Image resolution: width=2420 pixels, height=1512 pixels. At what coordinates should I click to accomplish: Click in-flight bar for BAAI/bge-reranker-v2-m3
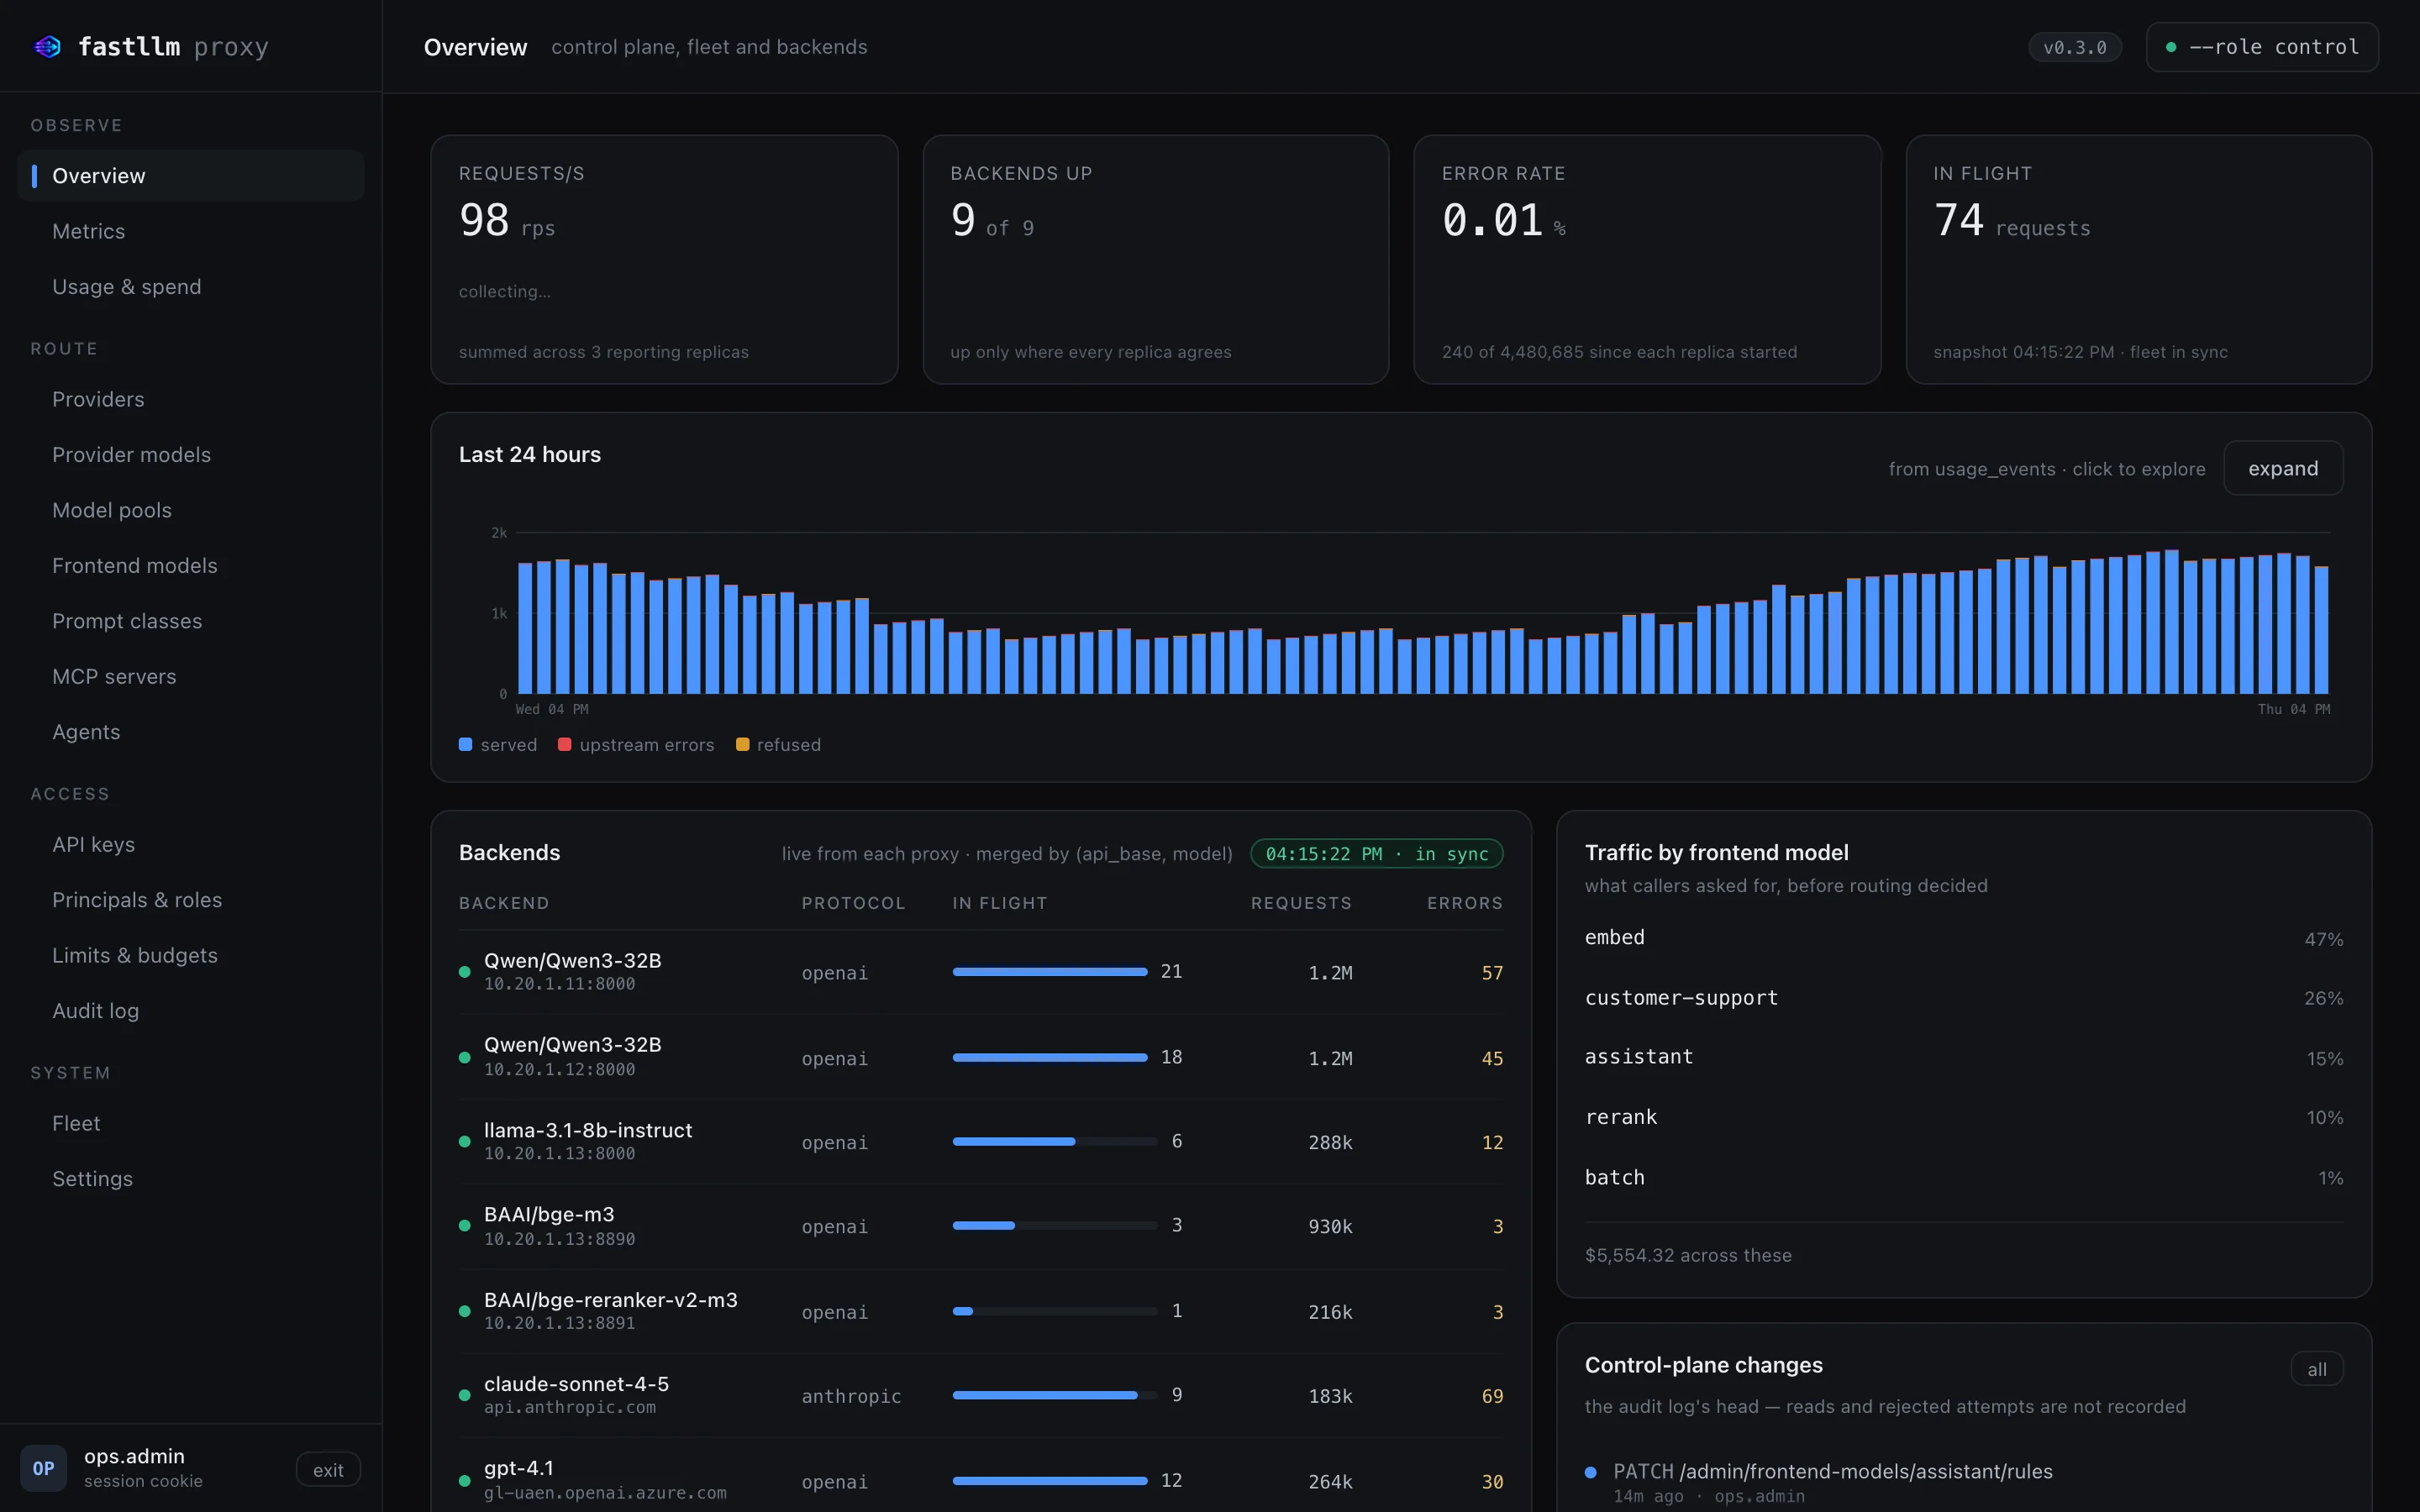point(1055,1311)
